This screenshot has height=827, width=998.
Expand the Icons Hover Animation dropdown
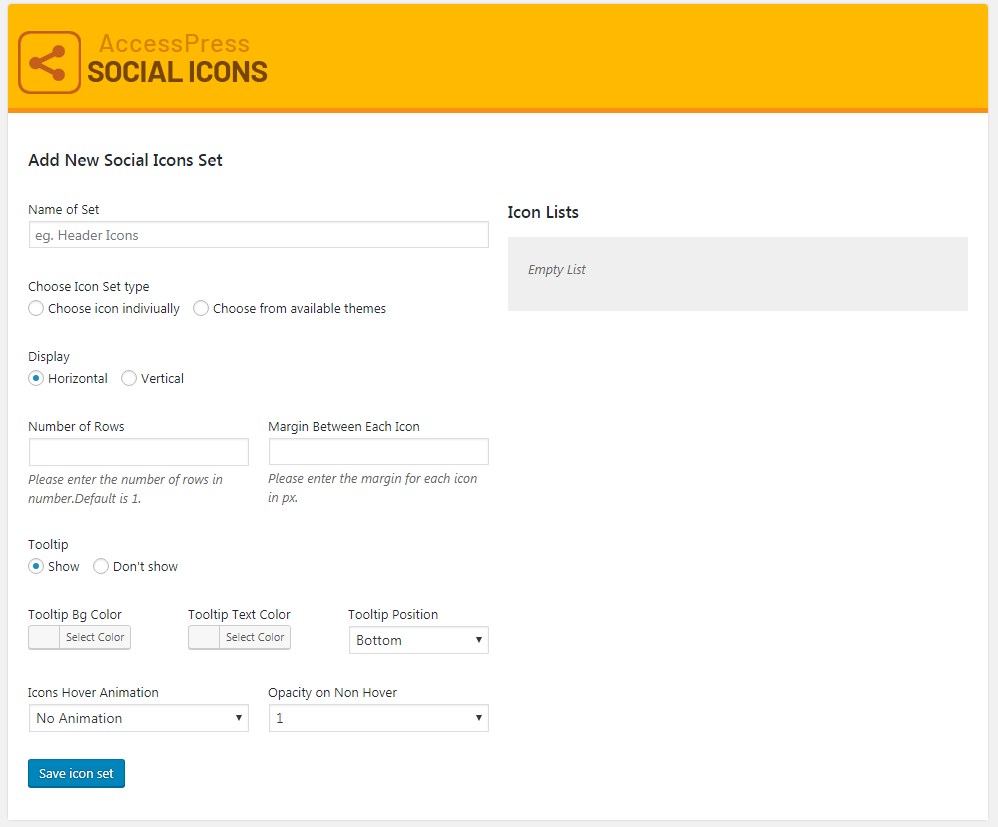[x=138, y=718]
